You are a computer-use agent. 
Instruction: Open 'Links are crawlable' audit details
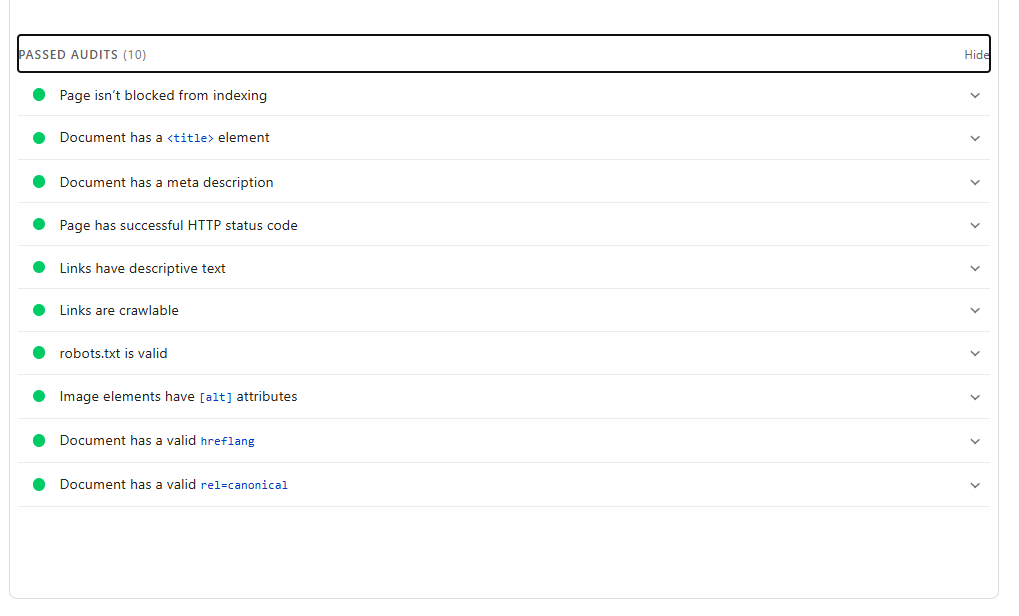(119, 310)
